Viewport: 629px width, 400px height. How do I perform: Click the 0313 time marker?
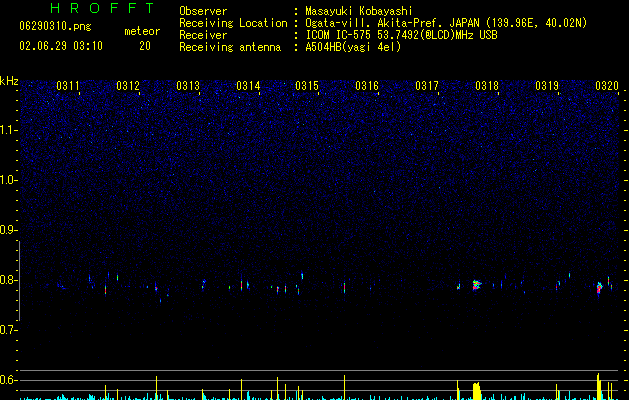188,86
